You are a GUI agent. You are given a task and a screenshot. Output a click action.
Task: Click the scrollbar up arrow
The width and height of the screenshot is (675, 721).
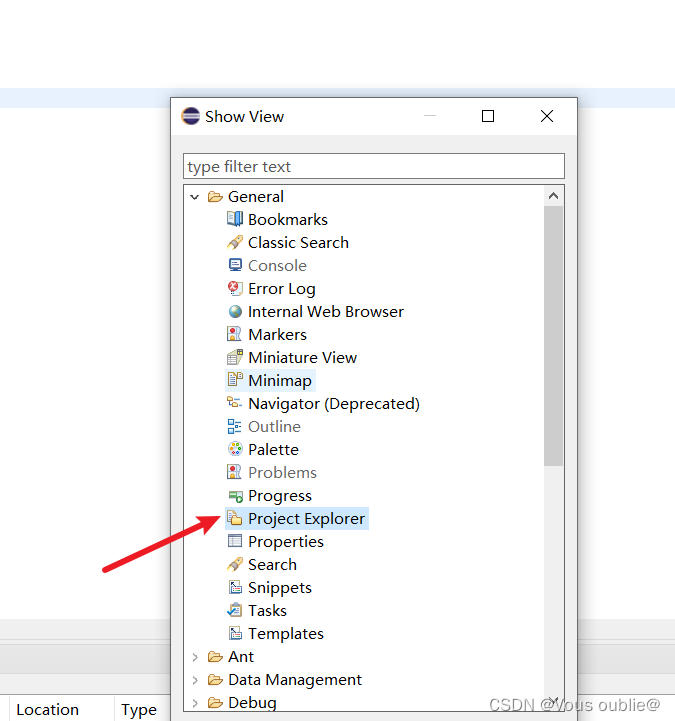point(553,196)
